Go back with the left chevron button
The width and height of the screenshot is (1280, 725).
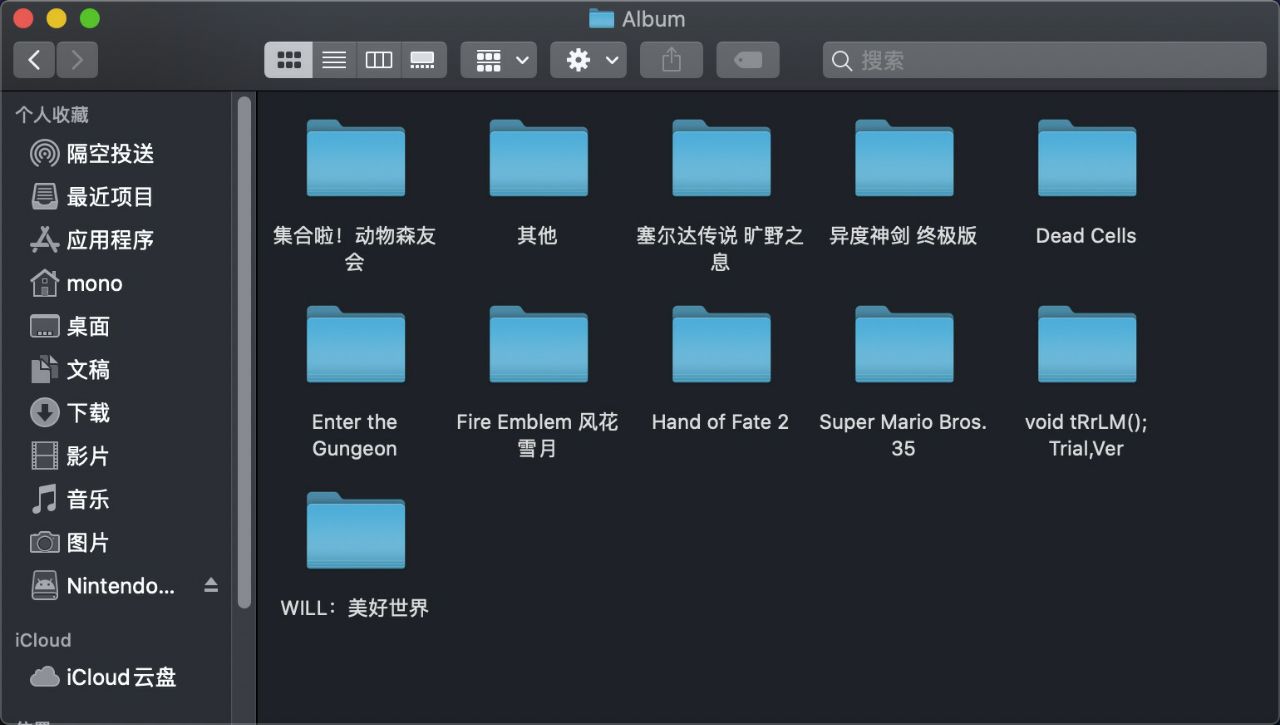click(x=34, y=60)
